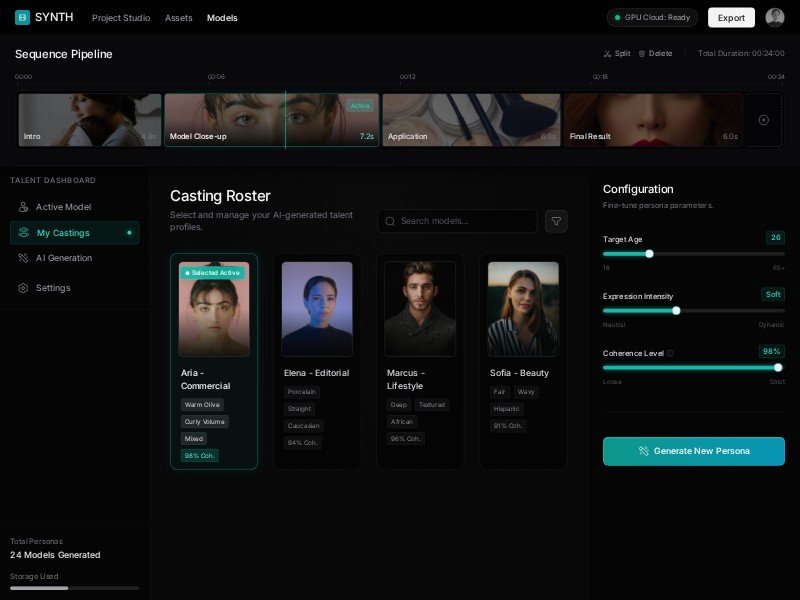Click the SYNTH logo icon
This screenshot has height=600, width=800.
(22, 17)
